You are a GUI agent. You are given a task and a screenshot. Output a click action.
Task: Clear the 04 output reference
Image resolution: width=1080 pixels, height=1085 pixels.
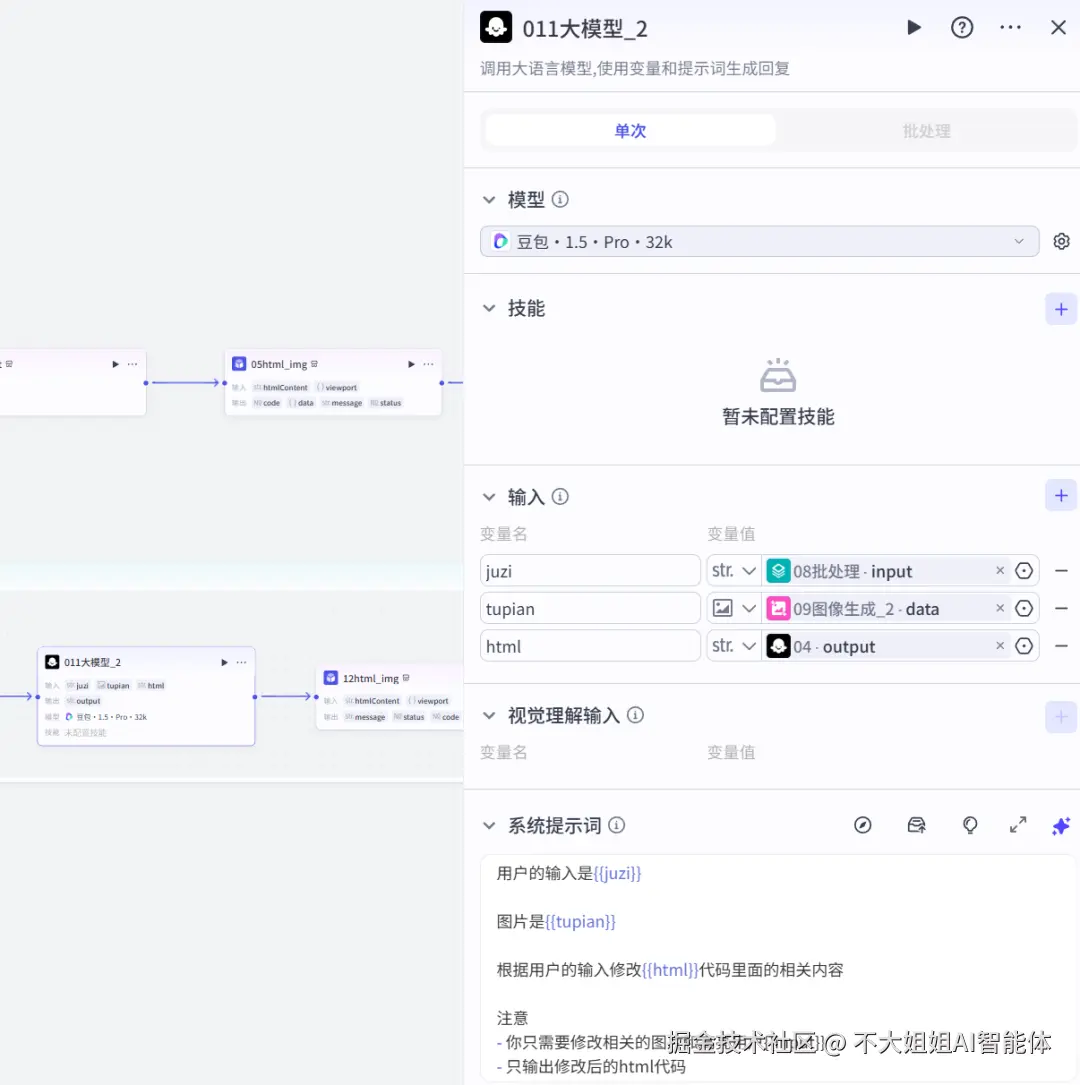(x=1000, y=646)
